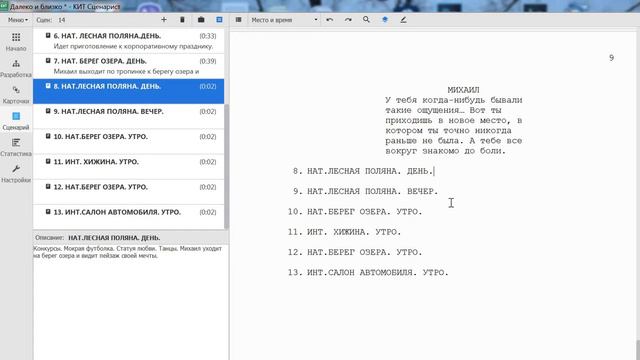Click the text-block icon left of Место и время

coord(238,20)
